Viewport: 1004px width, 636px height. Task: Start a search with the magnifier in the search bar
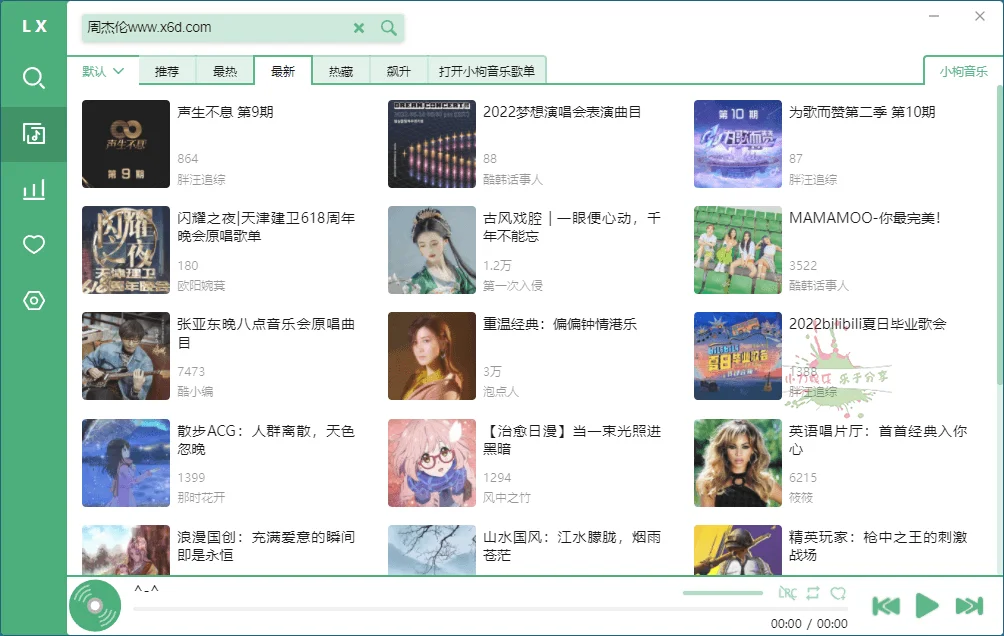pyautogui.click(x=388, y=29)
